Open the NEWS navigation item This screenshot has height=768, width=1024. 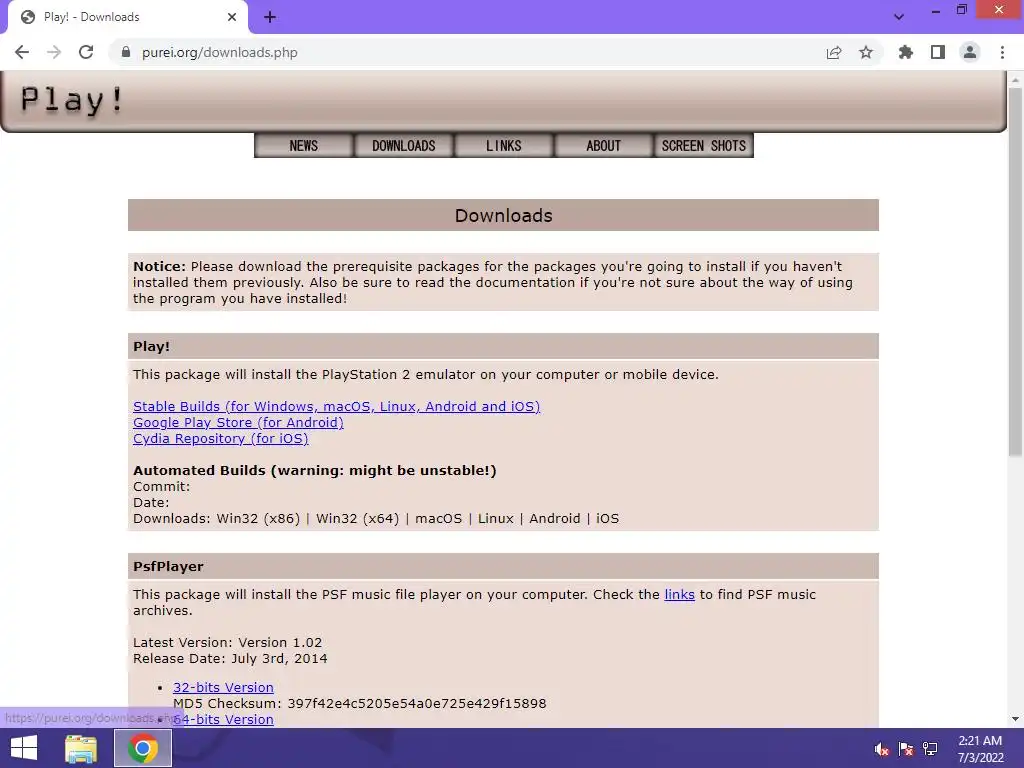[304, 146]
